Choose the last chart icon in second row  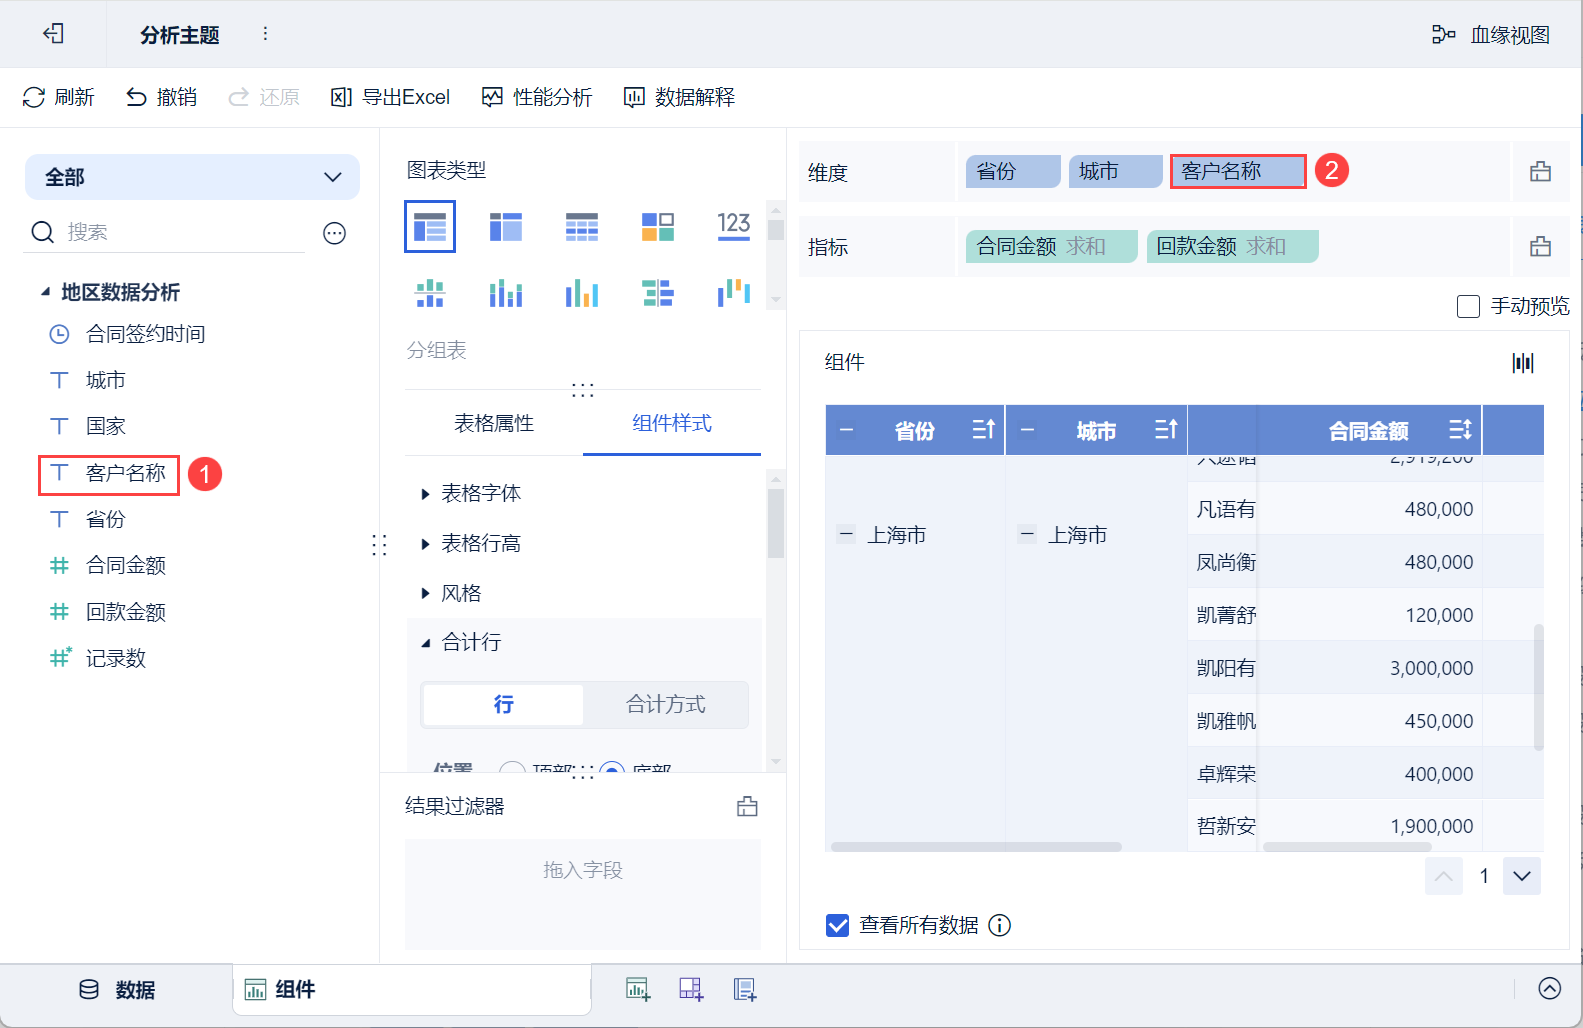click(734, 293)
